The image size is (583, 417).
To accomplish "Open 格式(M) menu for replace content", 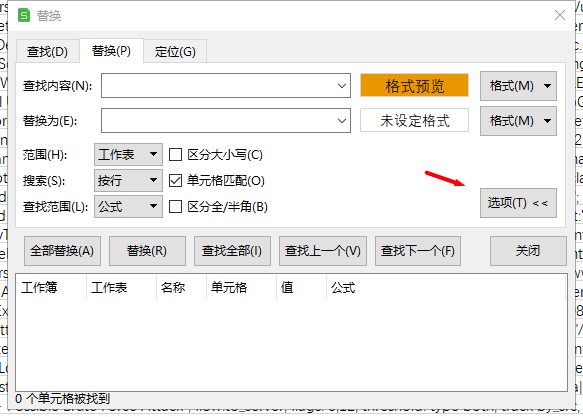I will [518, 121].
